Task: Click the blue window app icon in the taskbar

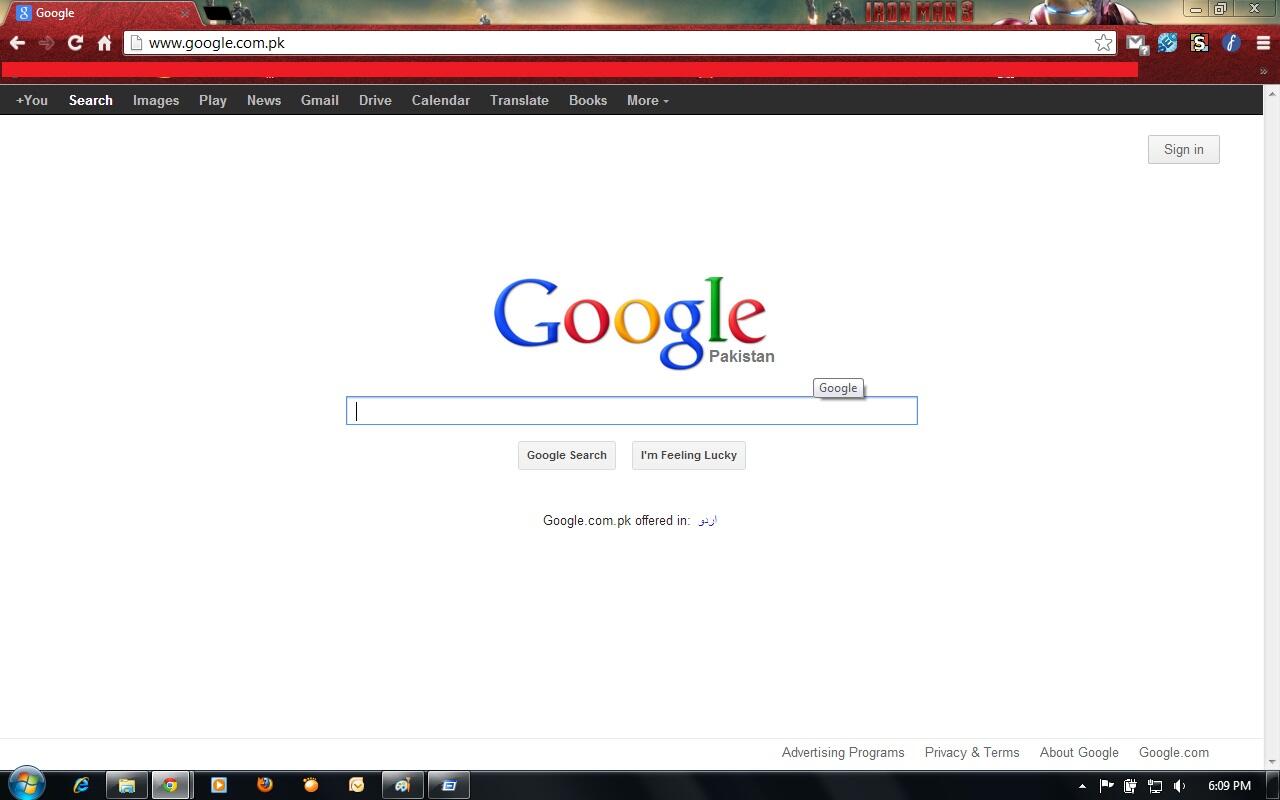Action: coord(449,785)
